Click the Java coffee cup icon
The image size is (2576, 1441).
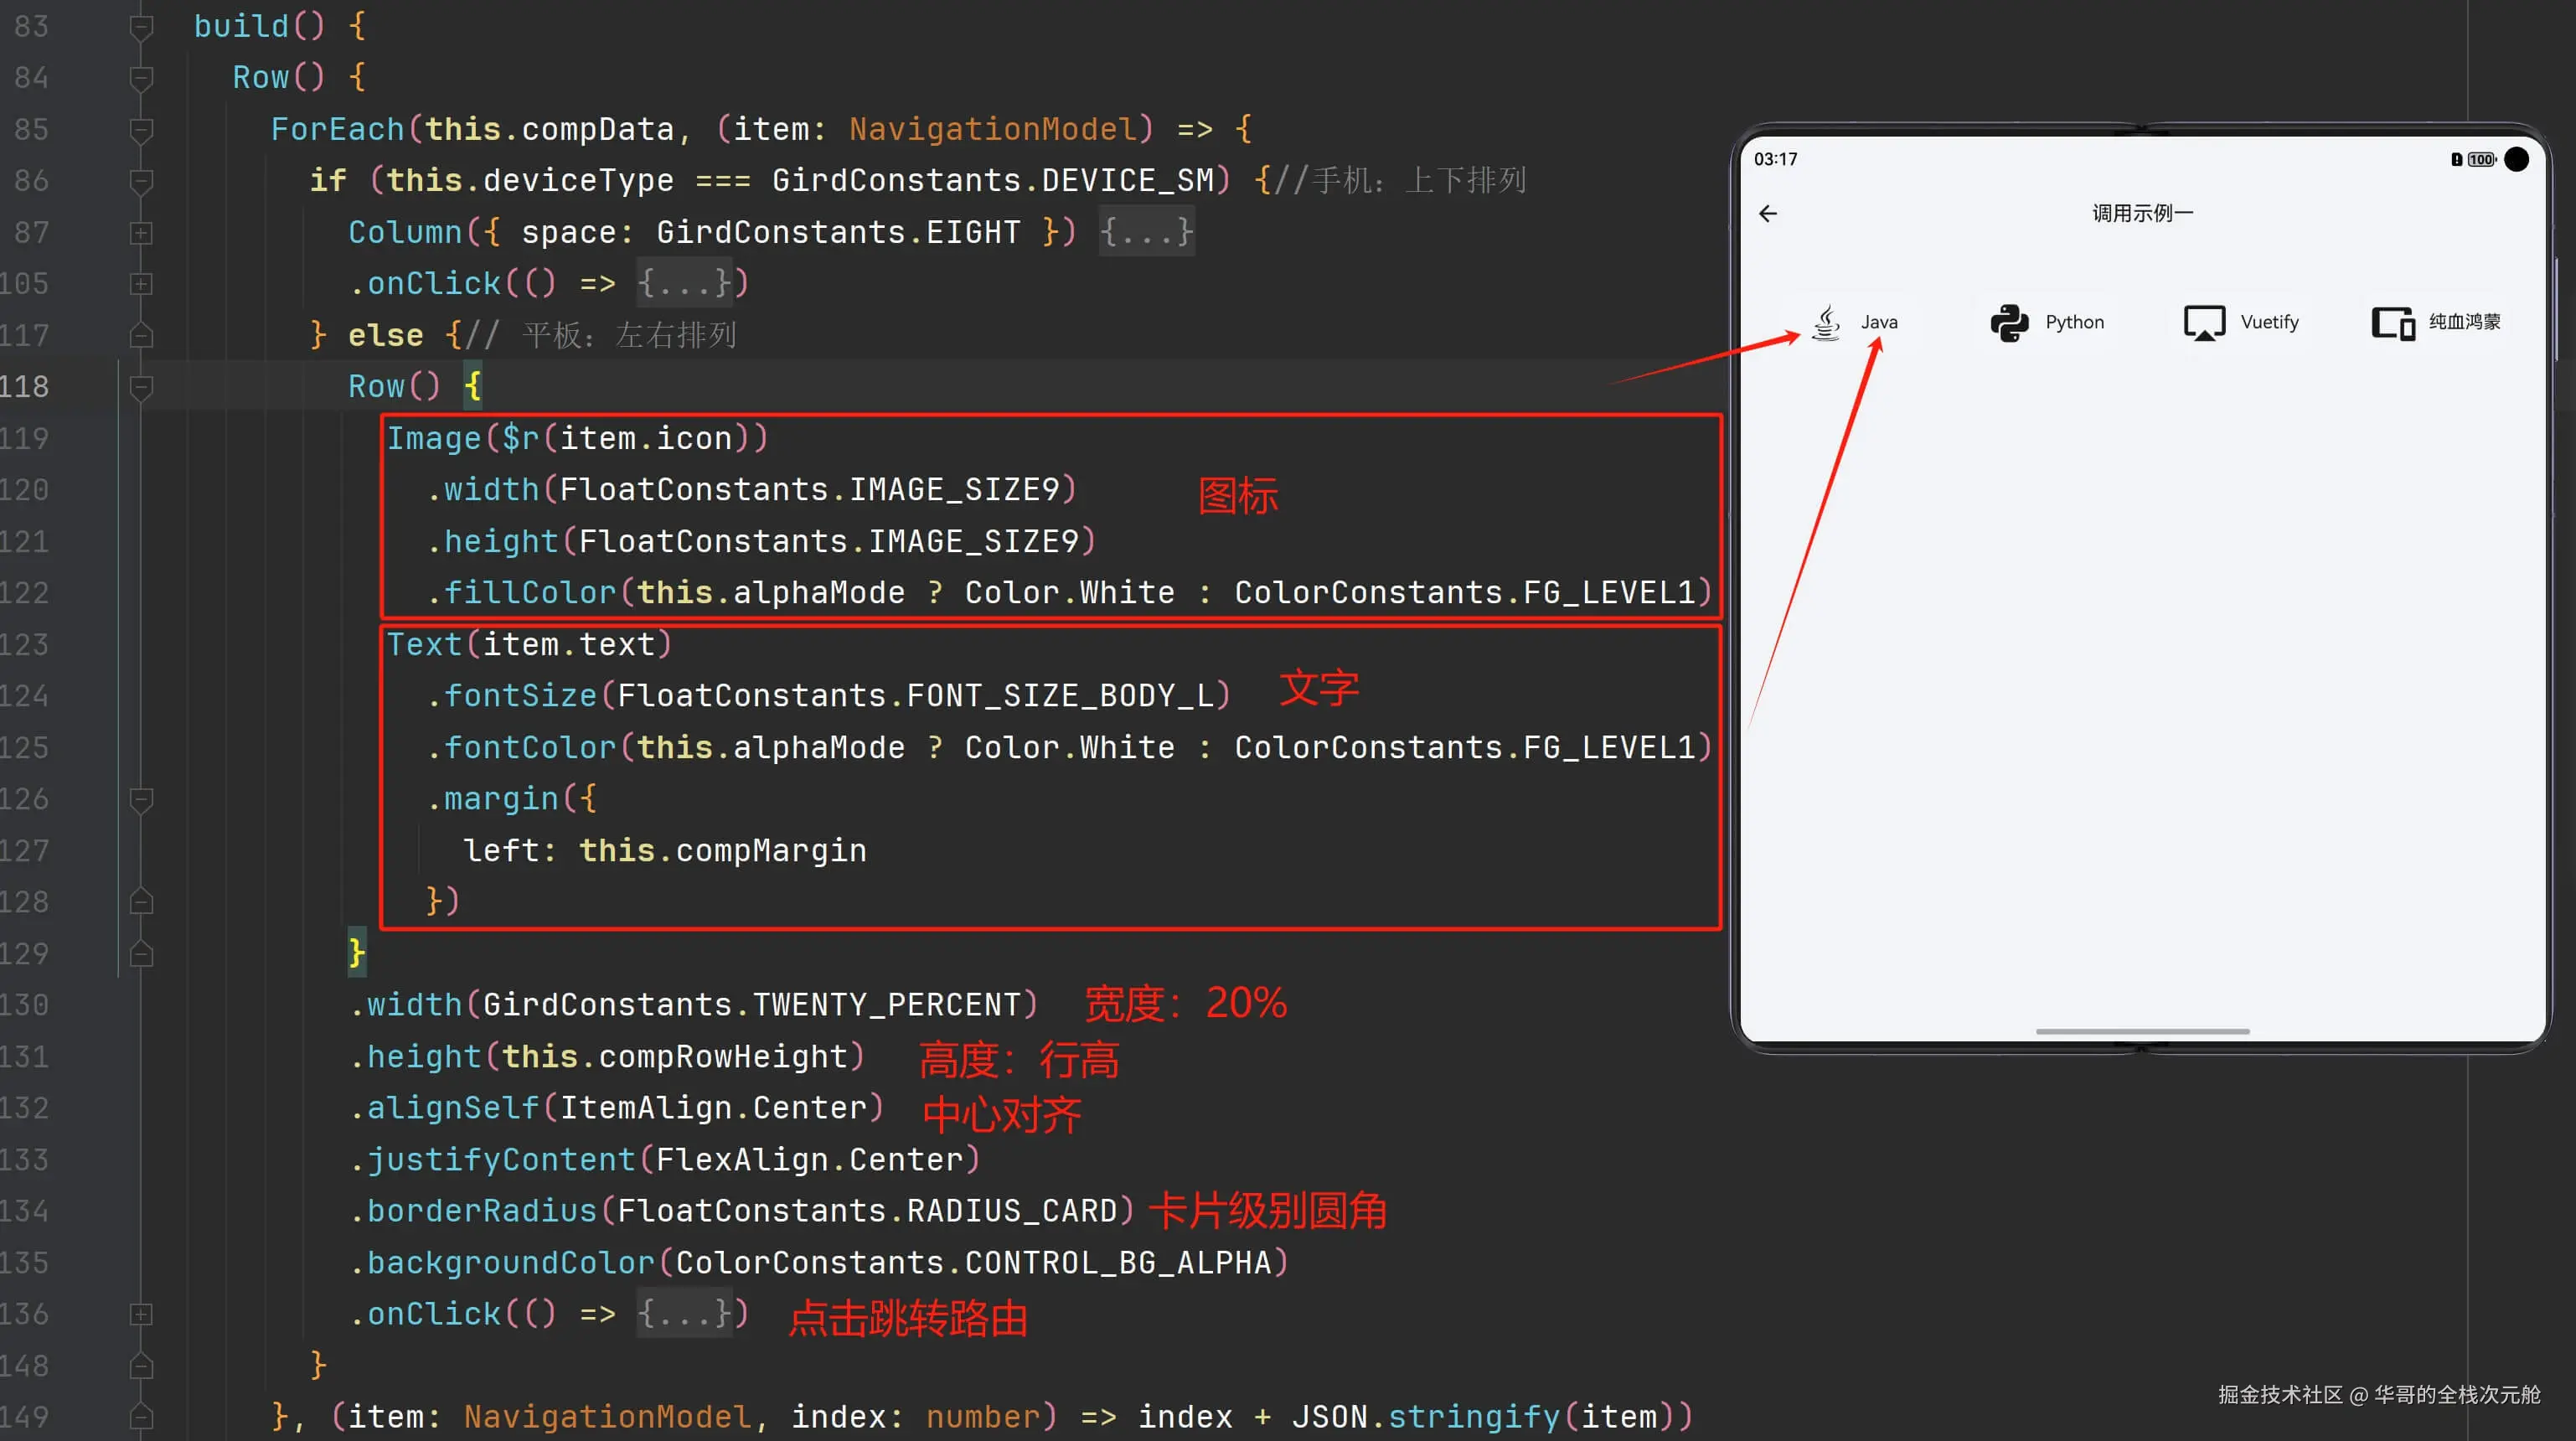click(1826, 322)
